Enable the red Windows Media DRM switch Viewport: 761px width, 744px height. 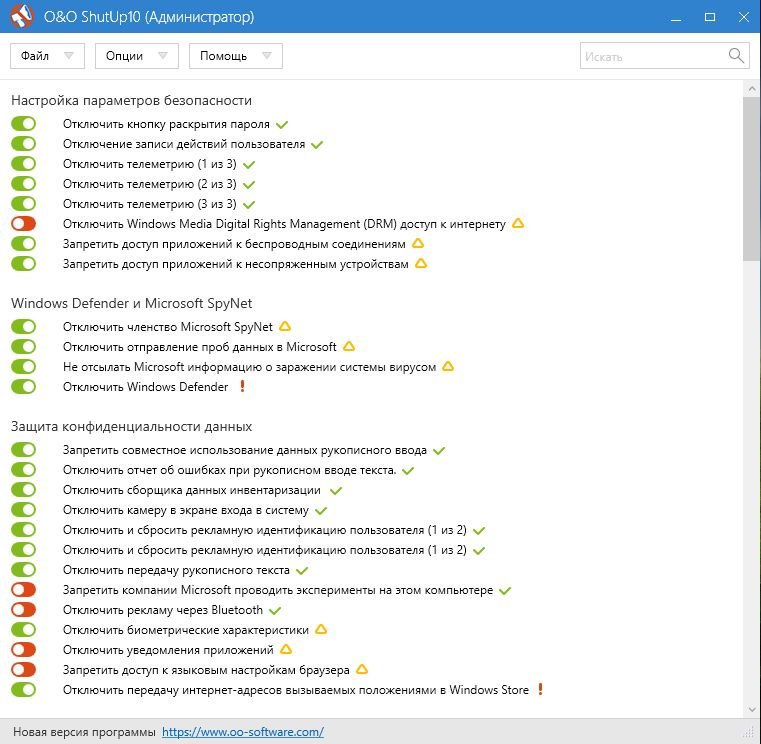pyautogui.click(x=23, y=223)
